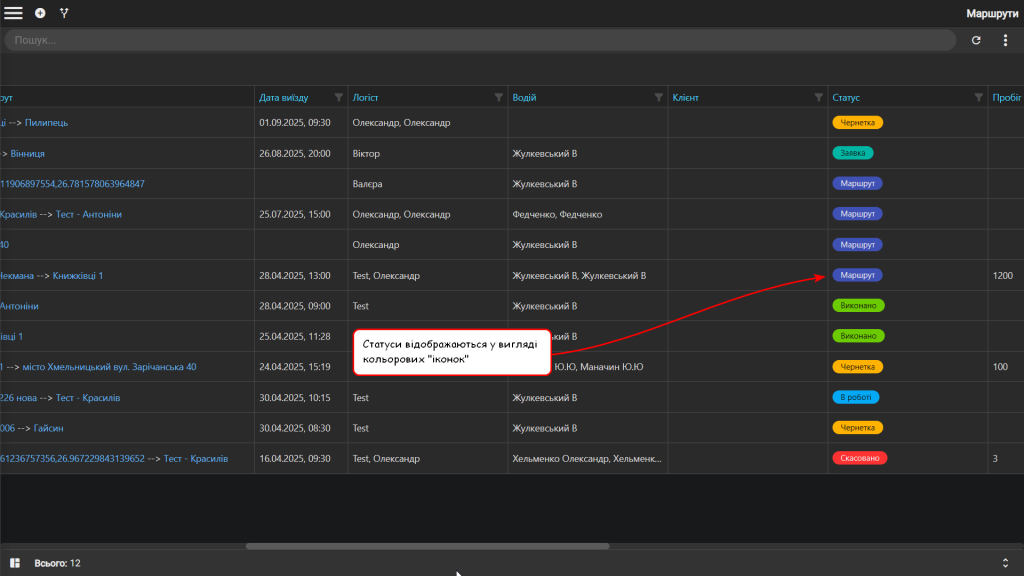Screen dimensions: 1024x576
Task: Expand the footer up-down arrows control
Action: 1005,563
